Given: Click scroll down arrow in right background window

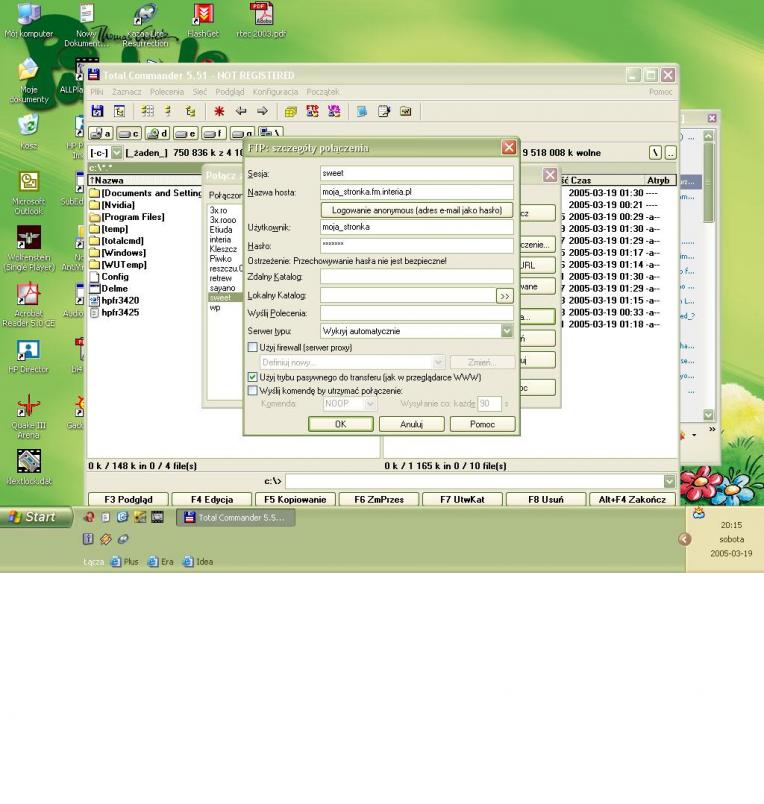Looking at the screenshot, I should click(x=708, y=414).
